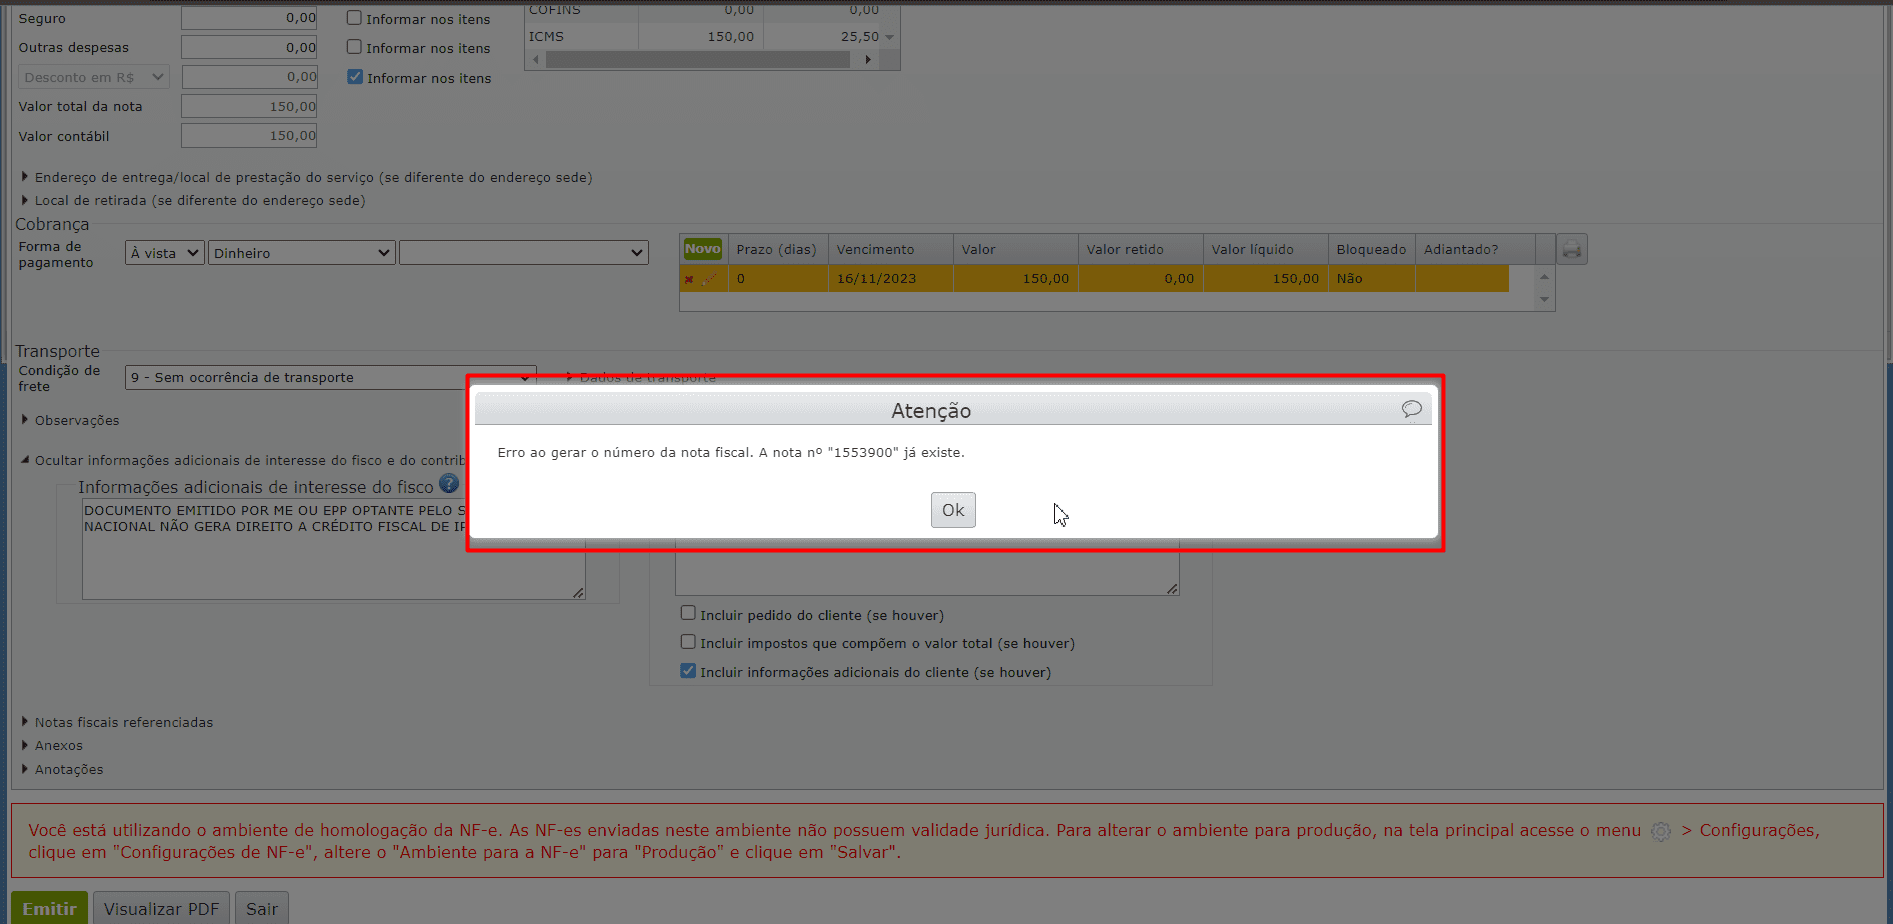Screen dimensions: 1893x924
Task: Click the Valor total da nota field
Action: [x=249, y=106]
